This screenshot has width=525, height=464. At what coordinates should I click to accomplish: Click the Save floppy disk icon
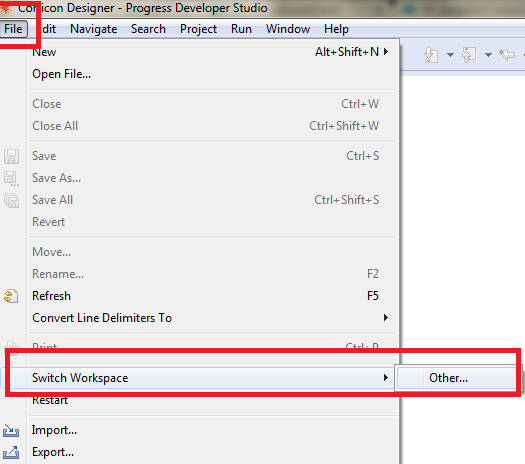[x=11, y=156]
